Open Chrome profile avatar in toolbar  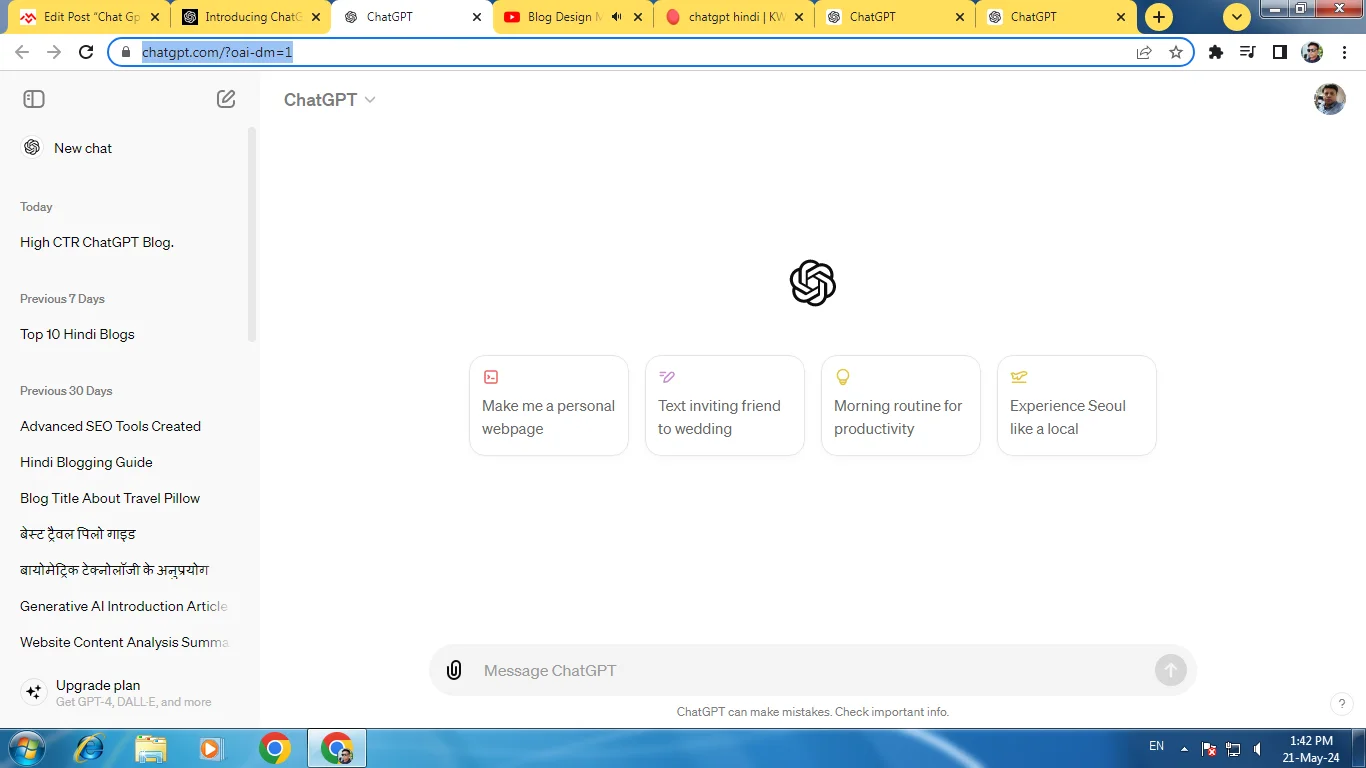(1312, 52)
